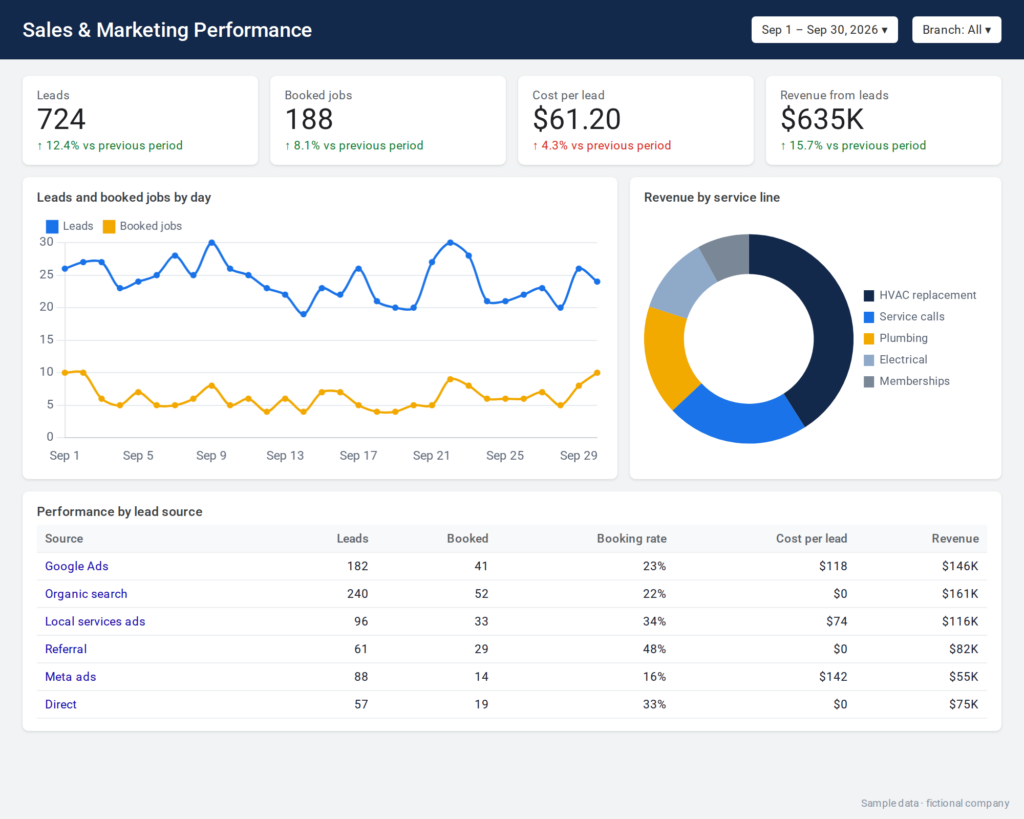Click the Sales & Marketing Performance title
The image size is (1024, 819).
coord(167,30)
